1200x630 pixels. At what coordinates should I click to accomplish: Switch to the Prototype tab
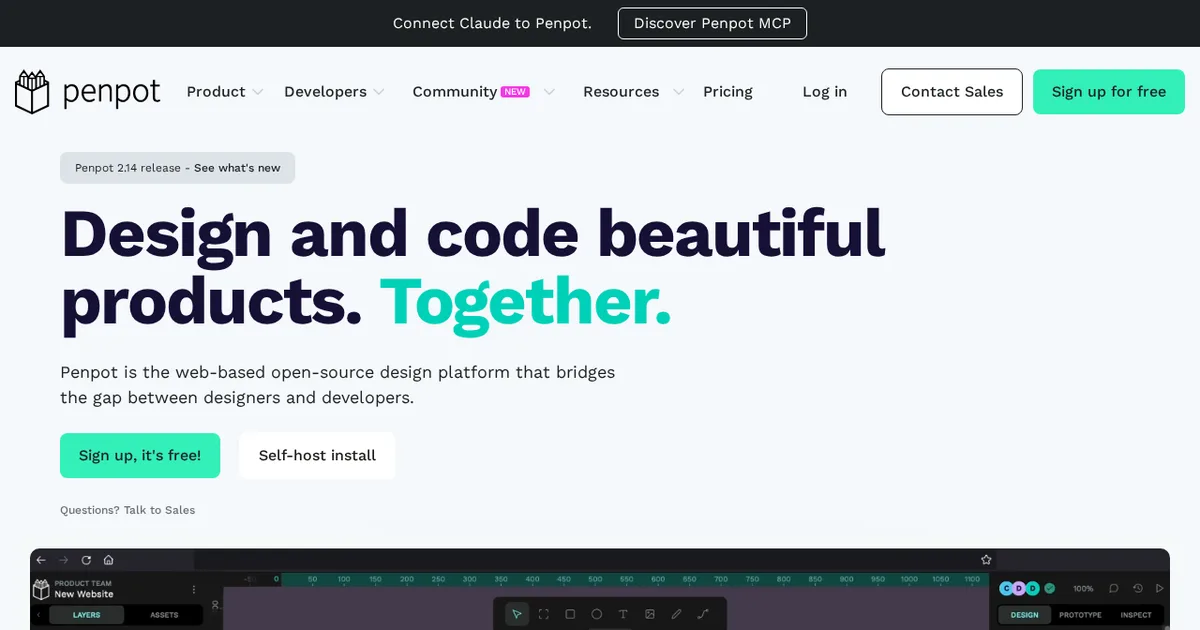click(x=1080, y=615)
